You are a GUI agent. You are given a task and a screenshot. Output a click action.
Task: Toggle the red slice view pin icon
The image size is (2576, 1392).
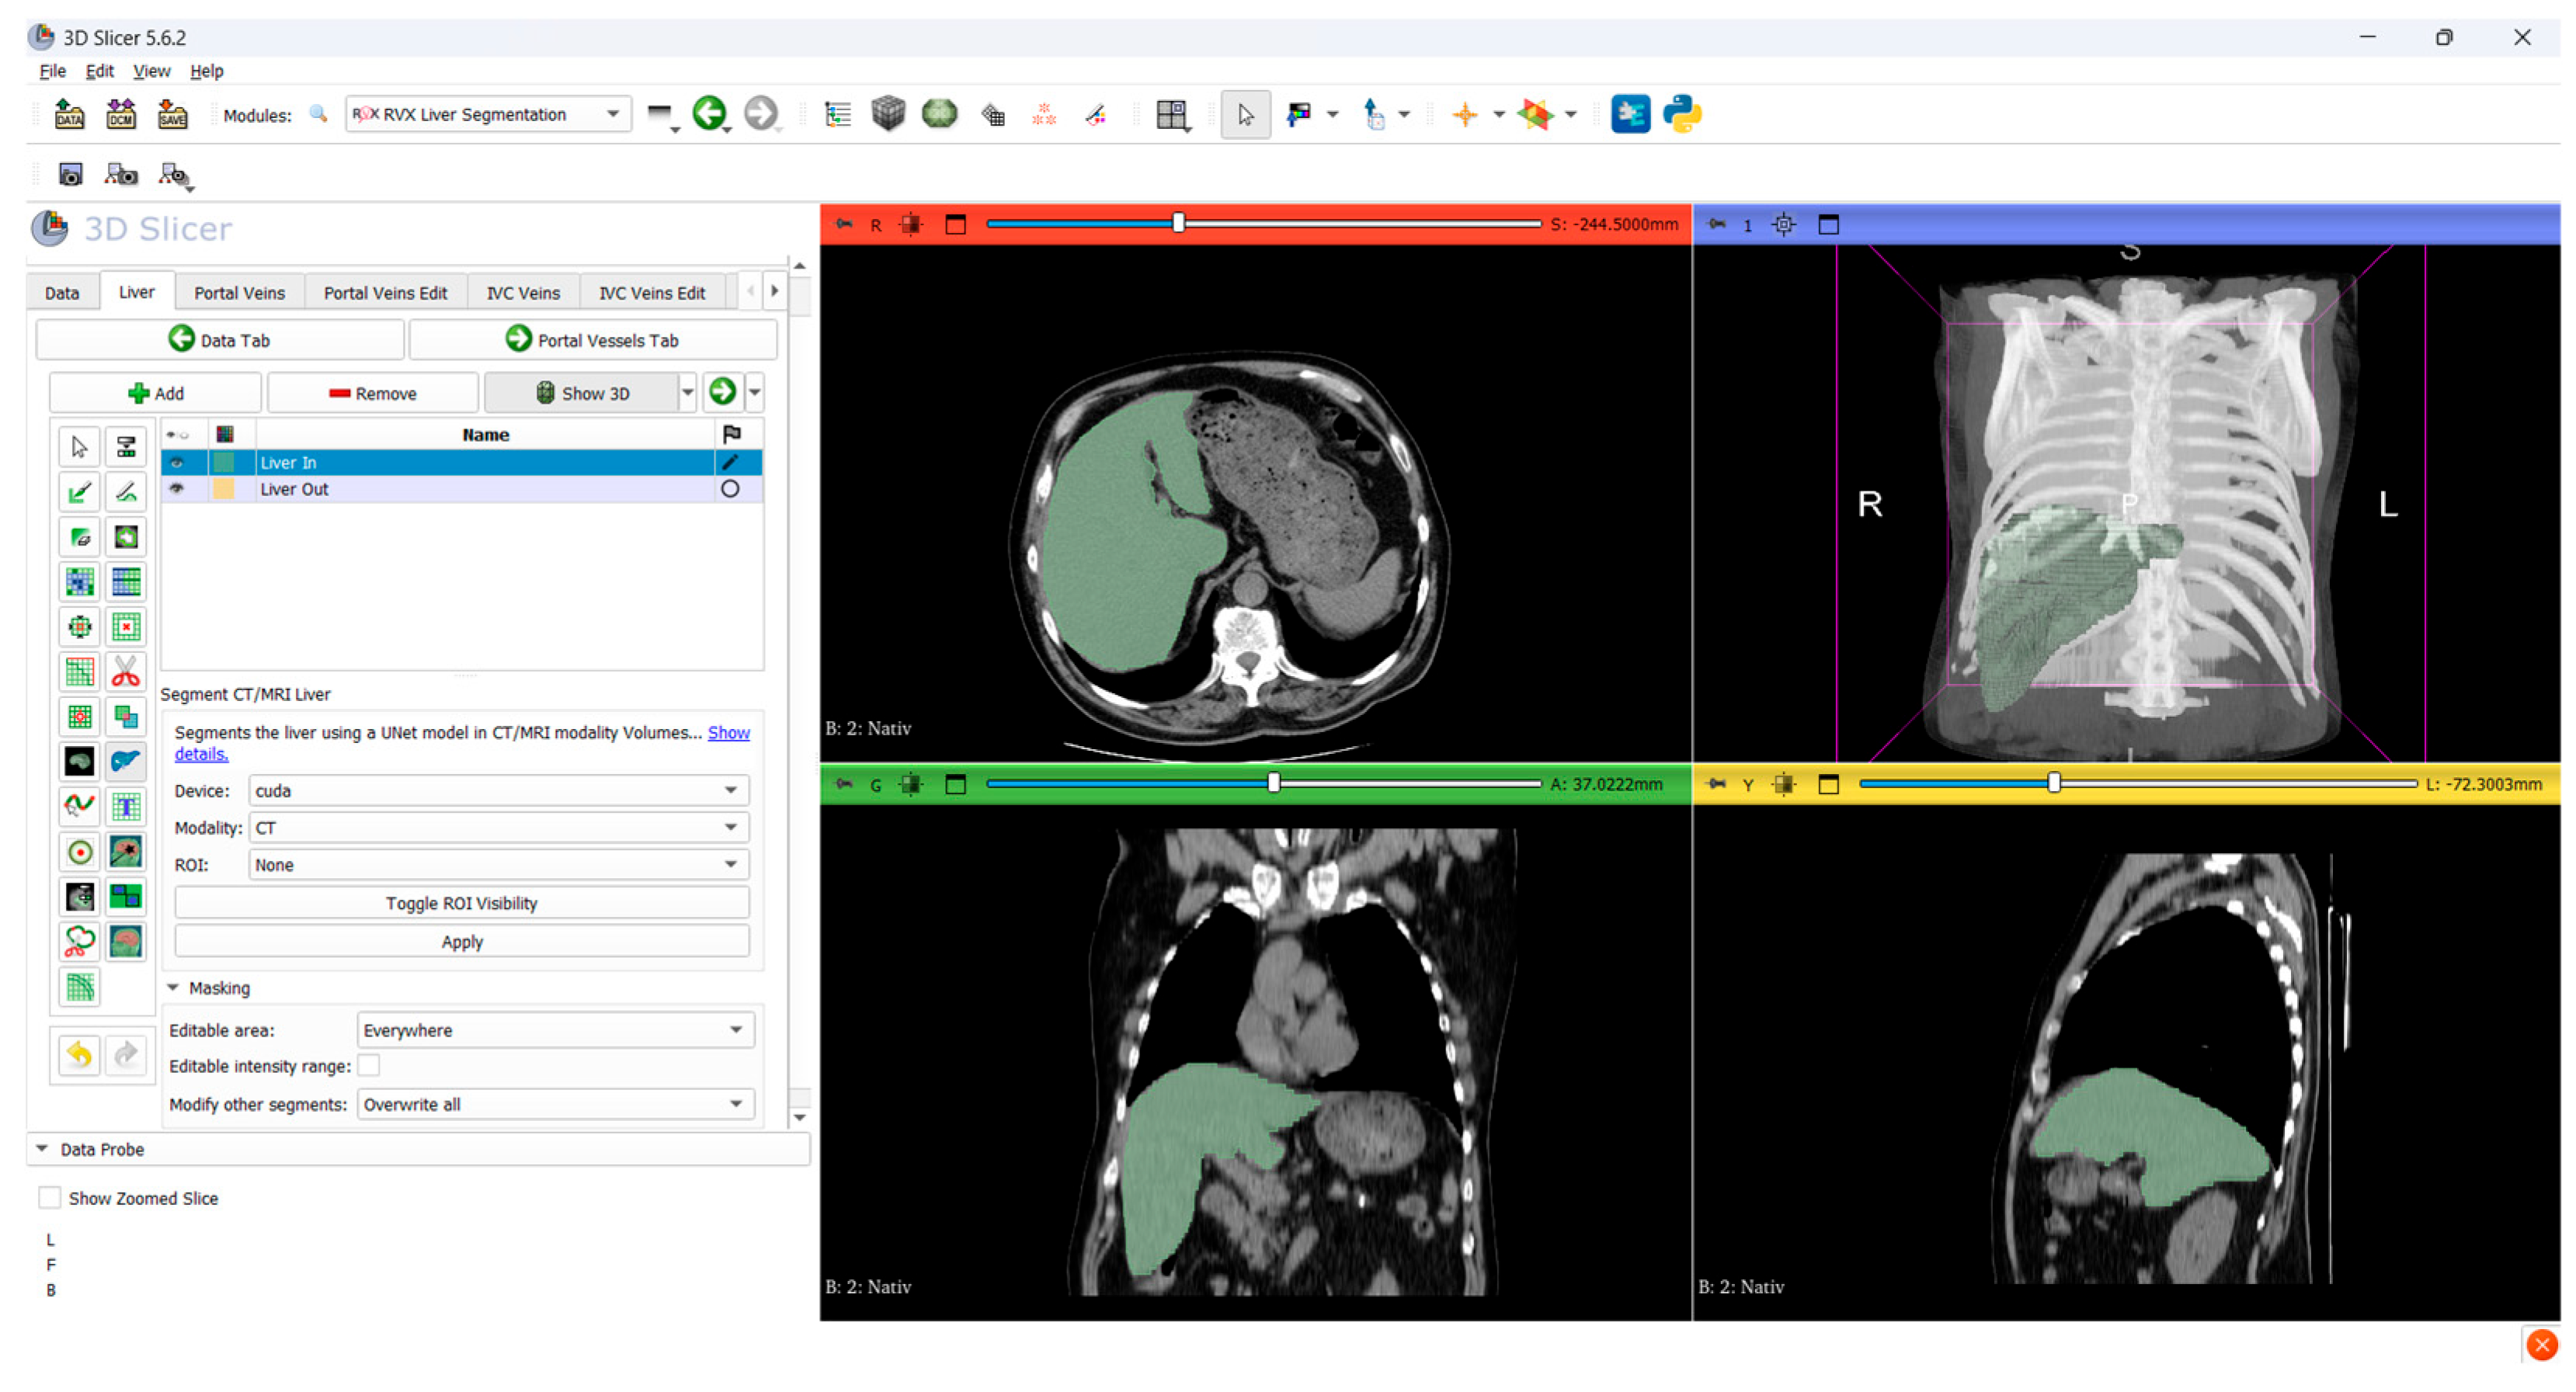pos(843,225)
